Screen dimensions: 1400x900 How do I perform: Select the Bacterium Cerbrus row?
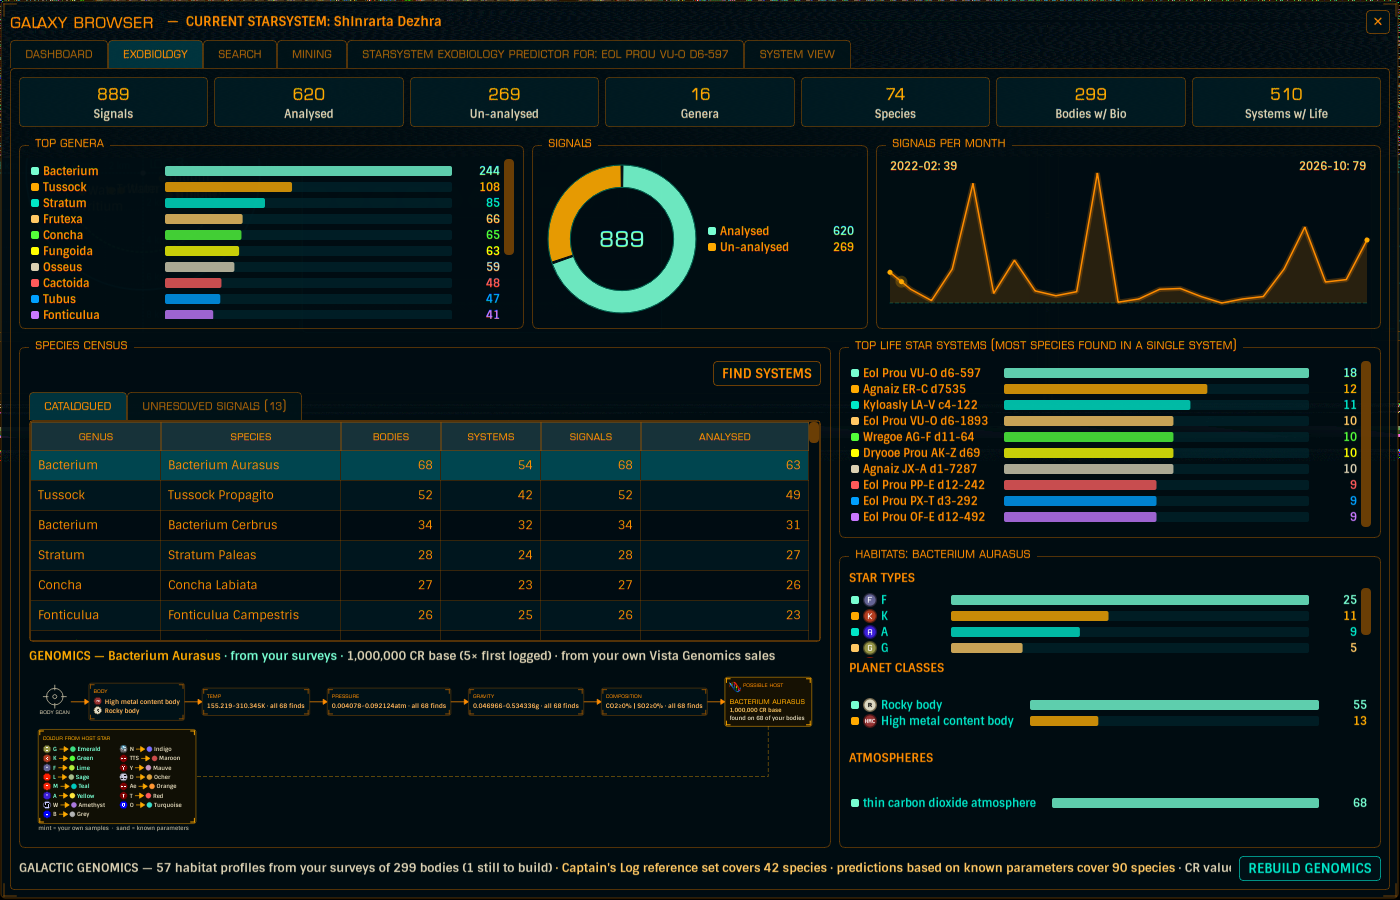[x=420, y=525]
